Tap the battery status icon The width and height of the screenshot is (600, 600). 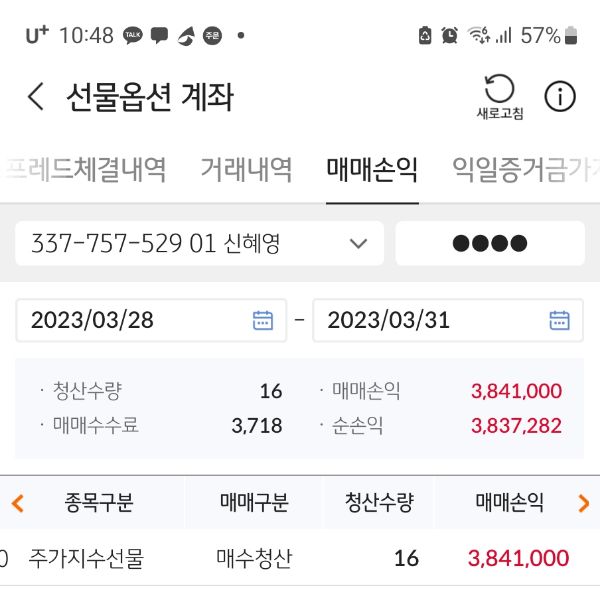(x=571, y=36)
